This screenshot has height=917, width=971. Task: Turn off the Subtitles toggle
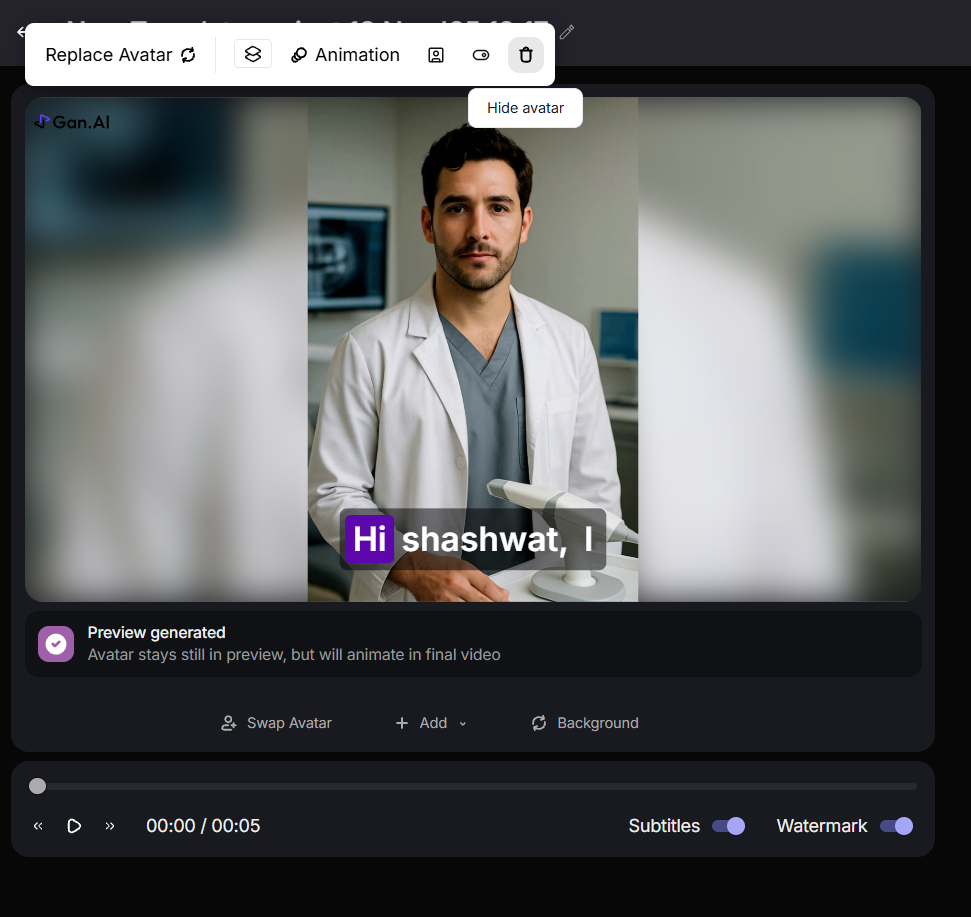pyautogui.click(x=728, y=826)
